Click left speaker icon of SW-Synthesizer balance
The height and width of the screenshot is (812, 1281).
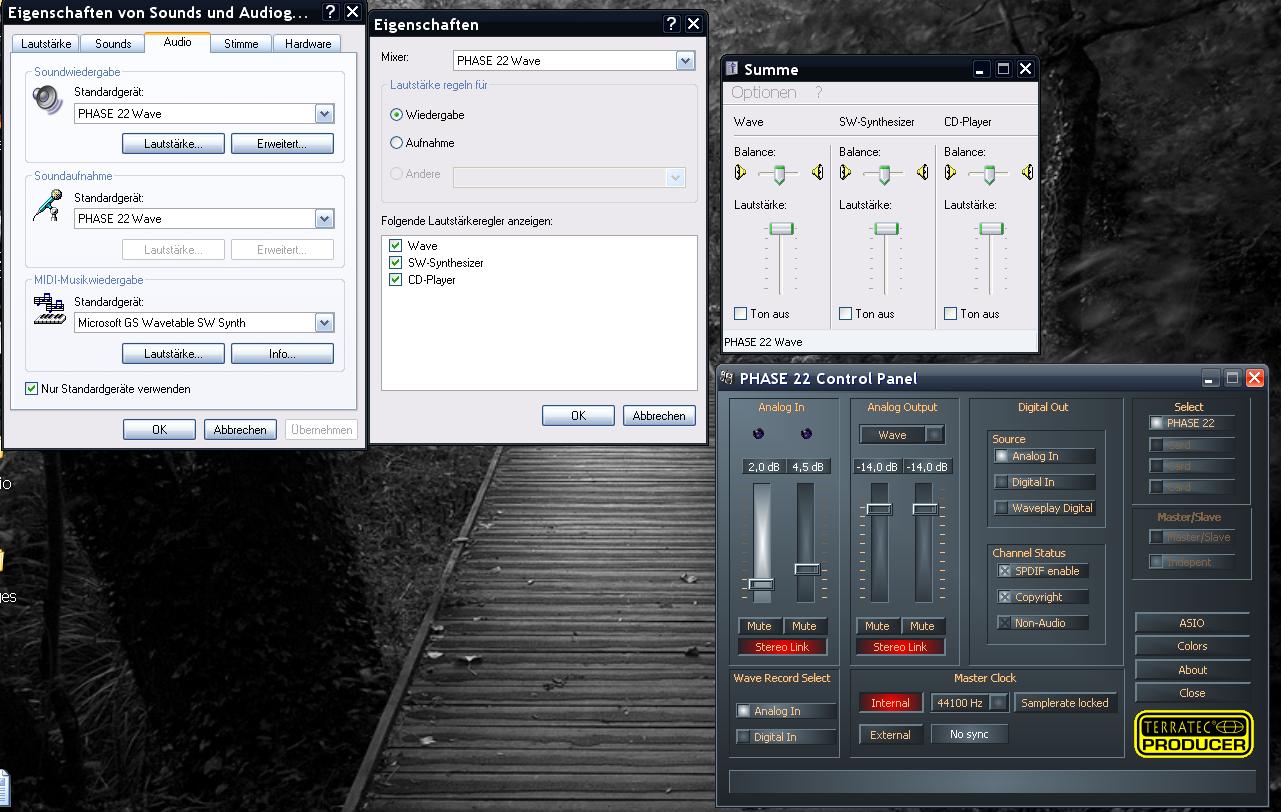[x=845, y=172]
